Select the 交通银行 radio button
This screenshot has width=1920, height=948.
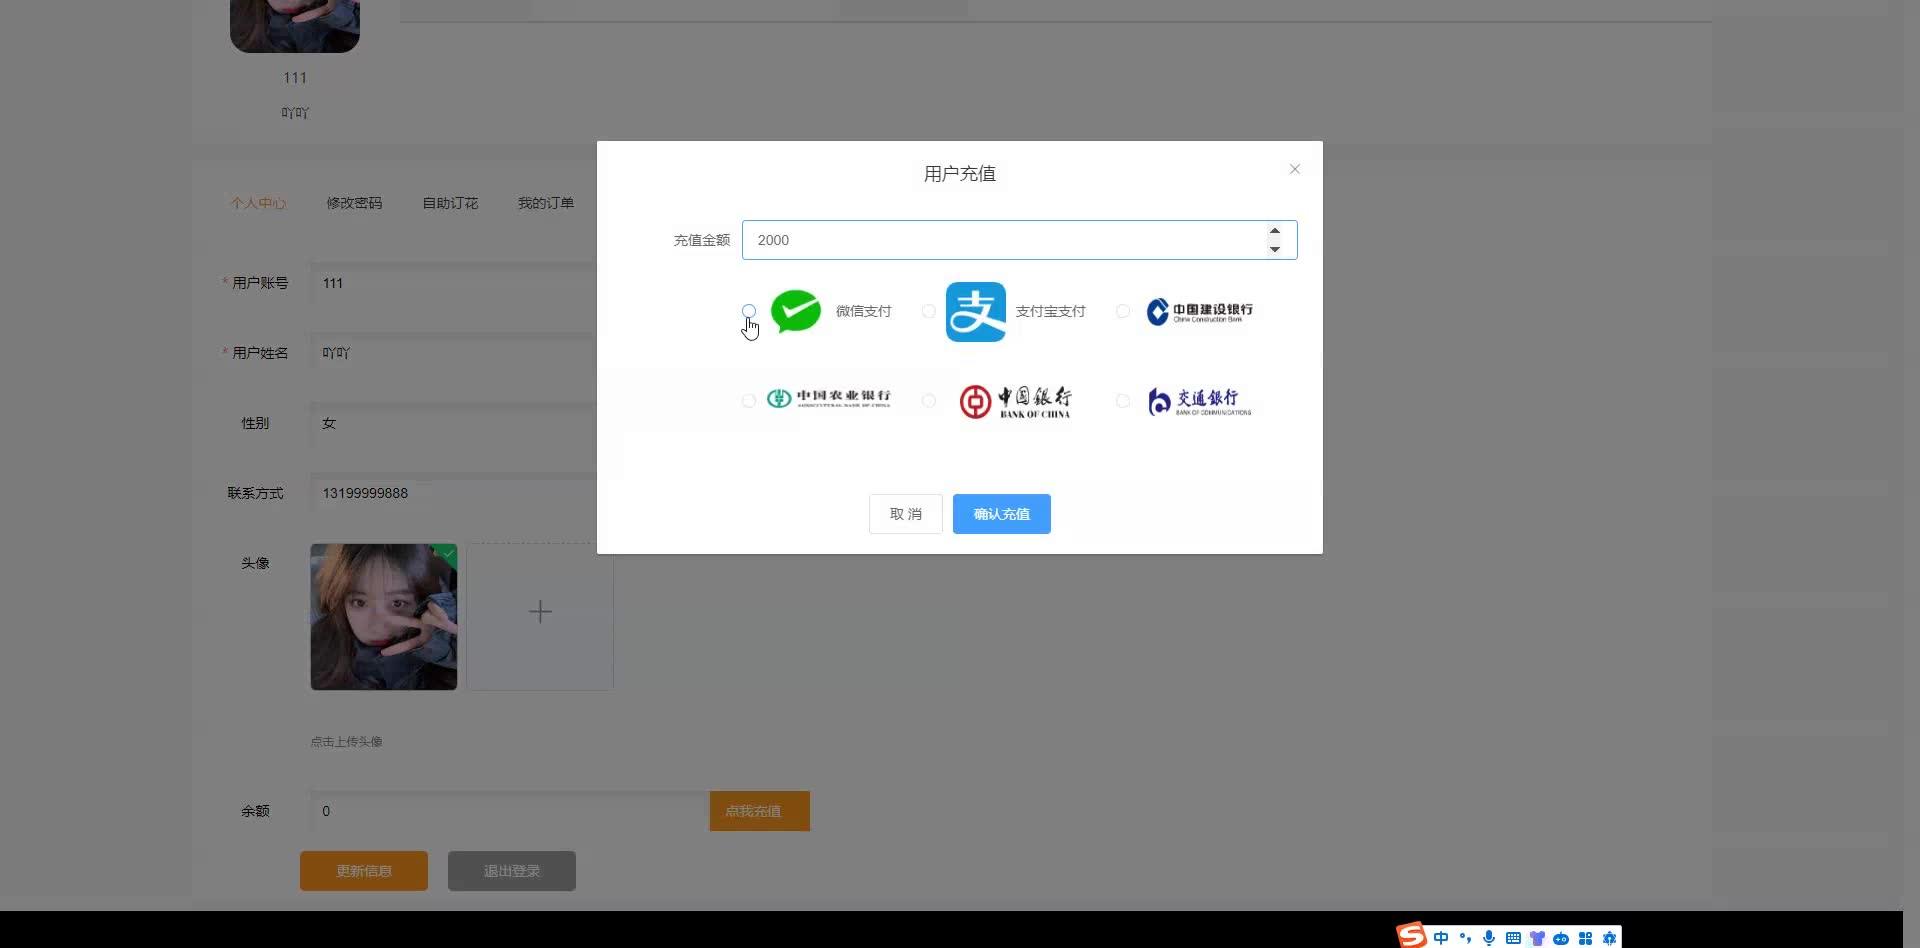click(1123, 401)
